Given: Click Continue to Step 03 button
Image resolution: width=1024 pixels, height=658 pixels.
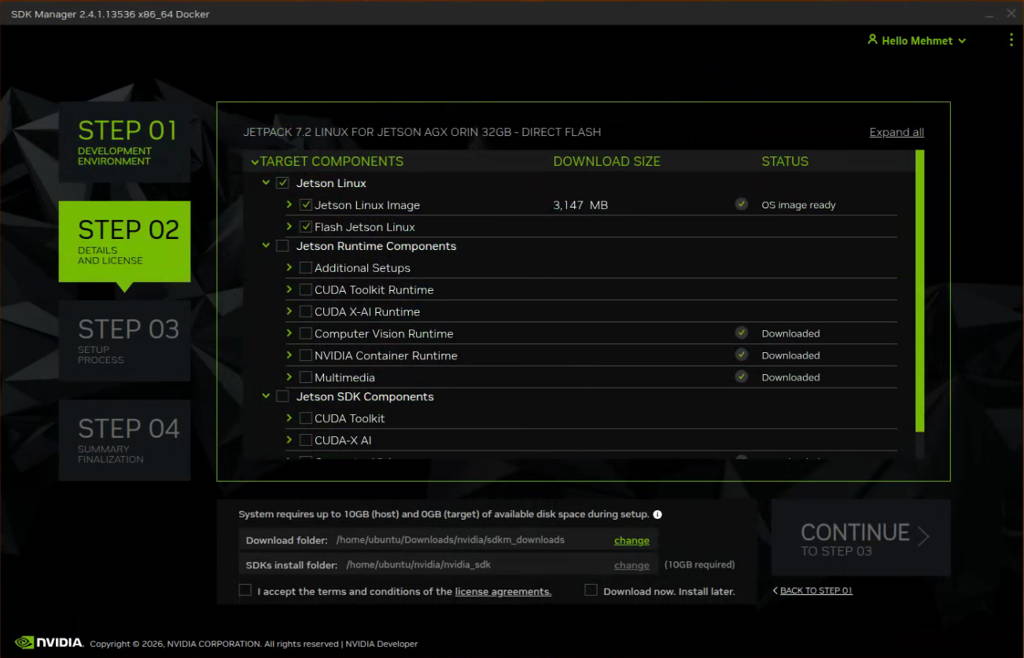Looking at the screenshot, I should (861, 538).
